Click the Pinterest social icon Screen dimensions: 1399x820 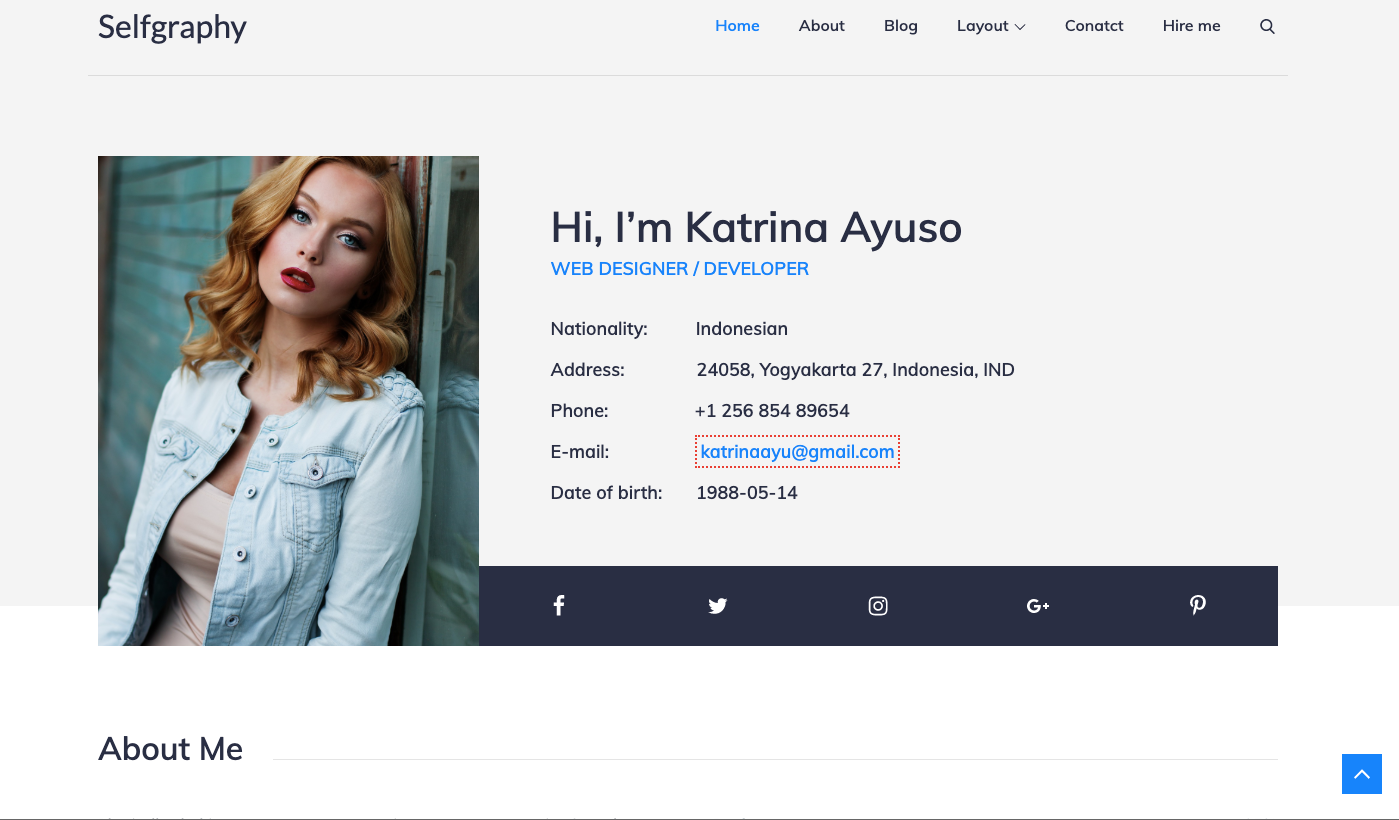pyautogui.click(x=1197, y=605)
